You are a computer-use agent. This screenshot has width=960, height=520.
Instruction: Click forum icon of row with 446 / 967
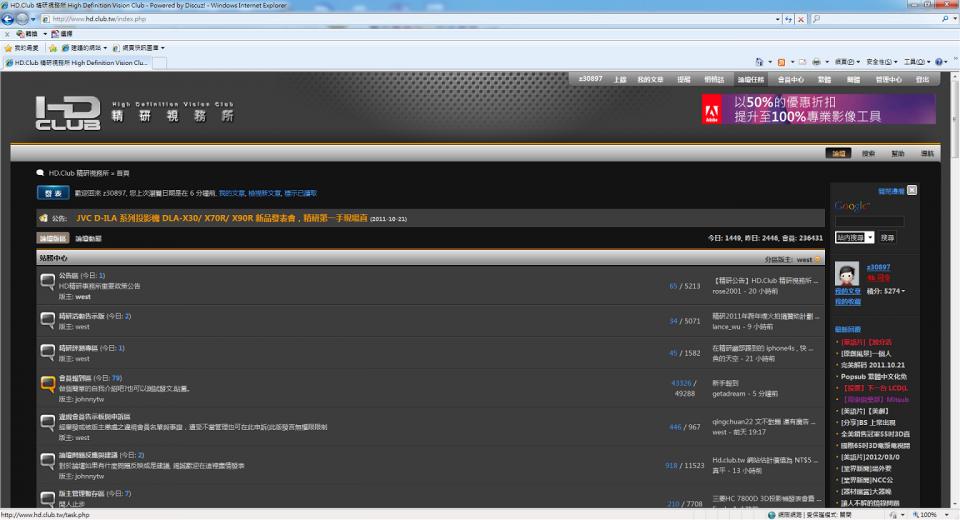click(47, 423)
